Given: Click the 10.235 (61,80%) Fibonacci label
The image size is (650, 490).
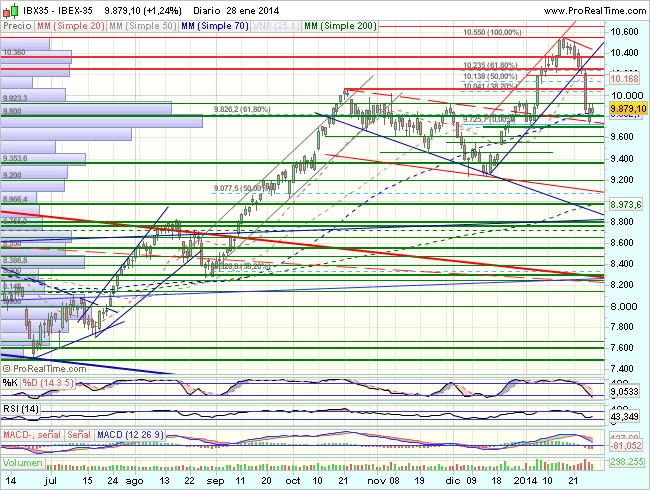Looking at the screenshot, I should point(490,65).
